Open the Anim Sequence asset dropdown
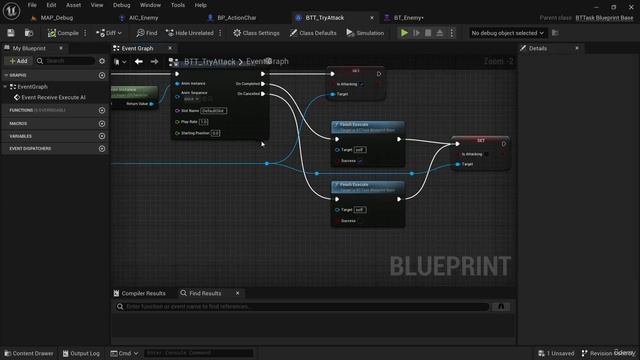Viewport: 640px width, 360px height. point(191,99)
